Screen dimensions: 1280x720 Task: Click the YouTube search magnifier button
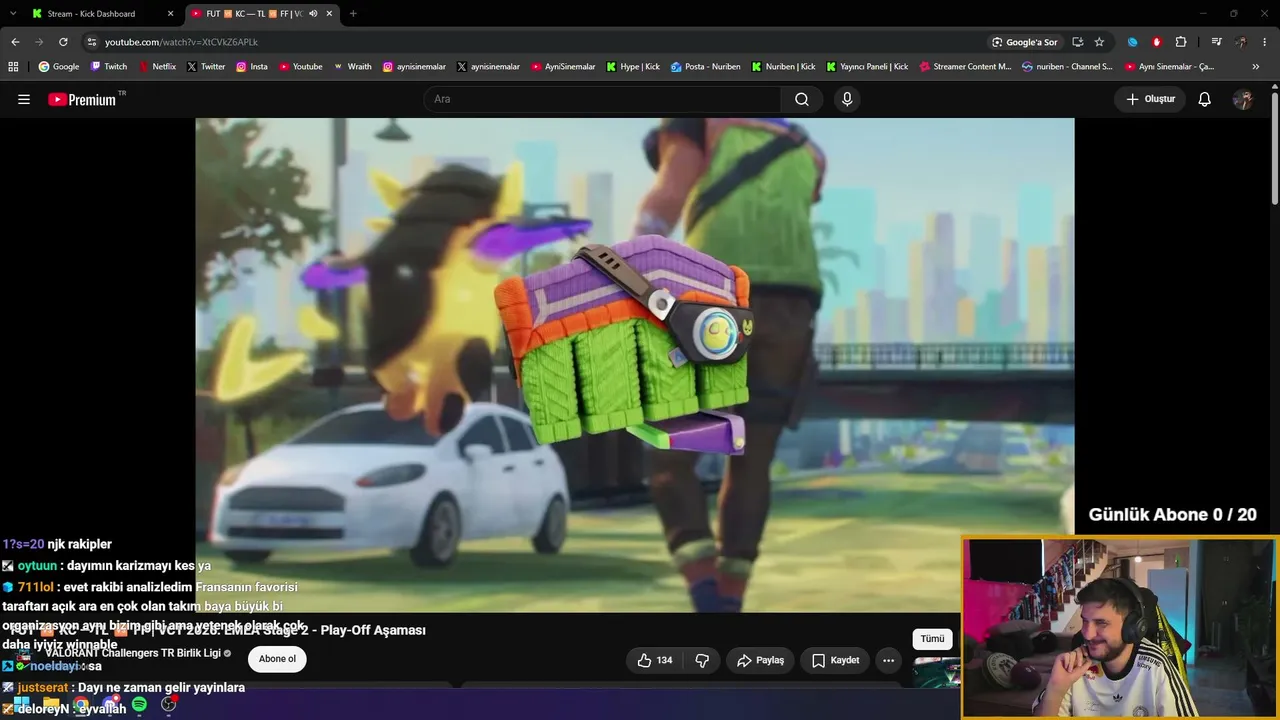click(x=802, y=99)
